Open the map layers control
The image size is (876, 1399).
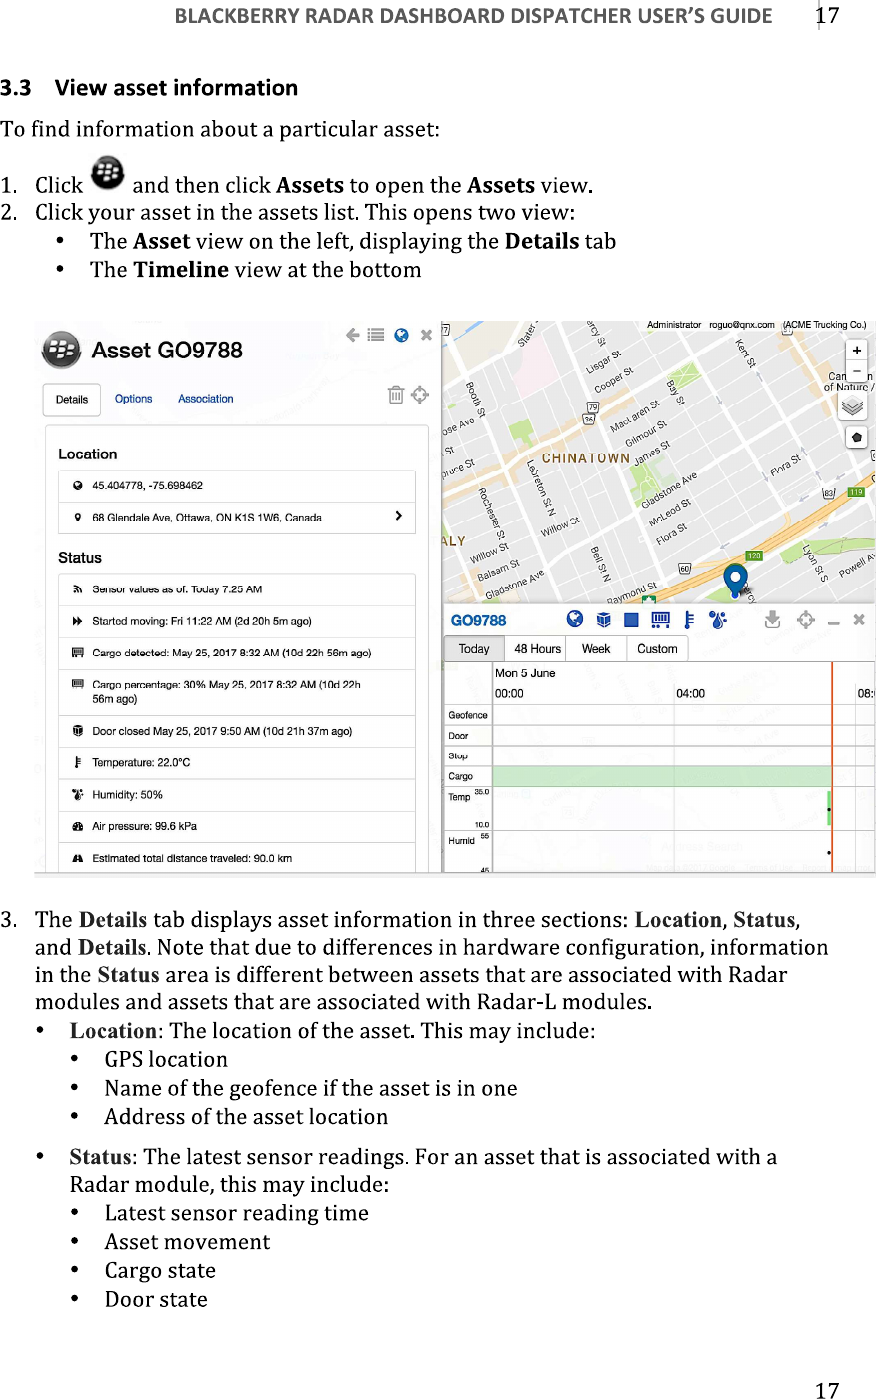pyautogui.click(x=852, y=406)
